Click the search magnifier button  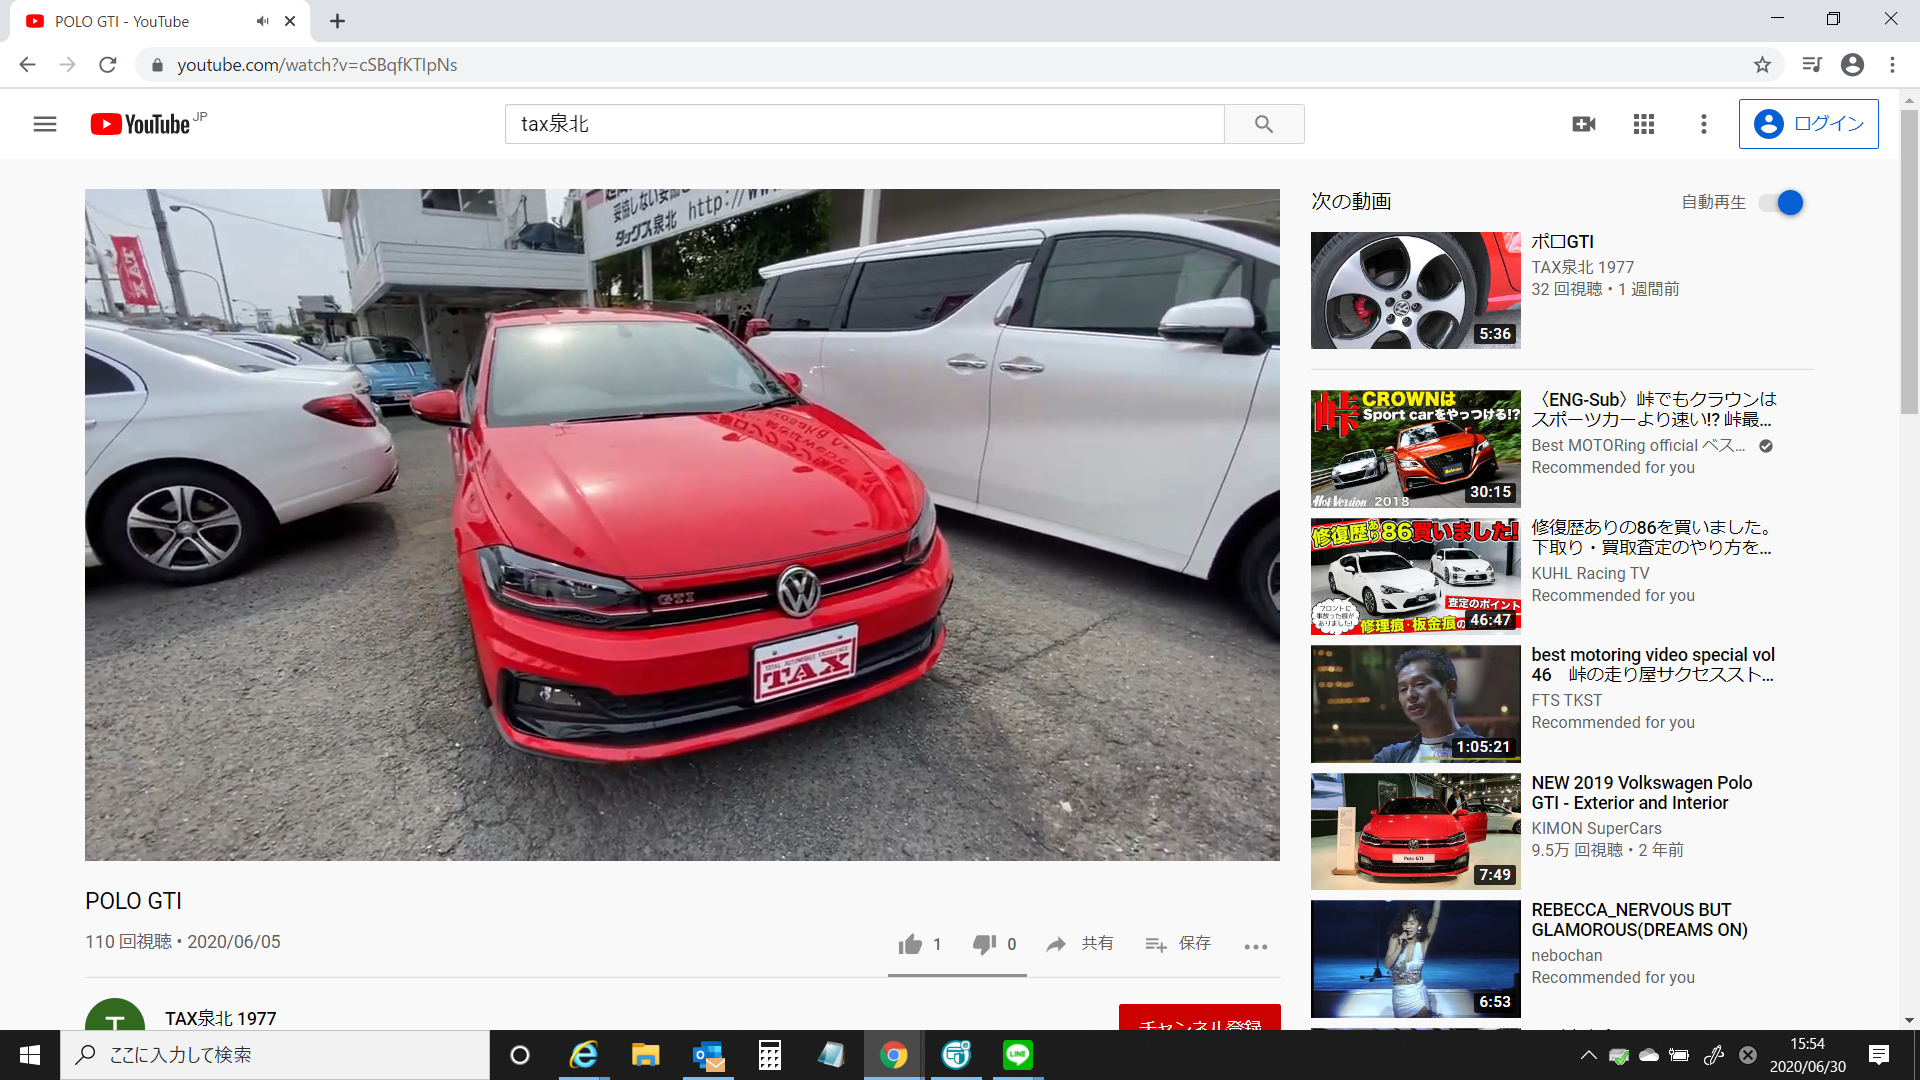coord(1264,124)
